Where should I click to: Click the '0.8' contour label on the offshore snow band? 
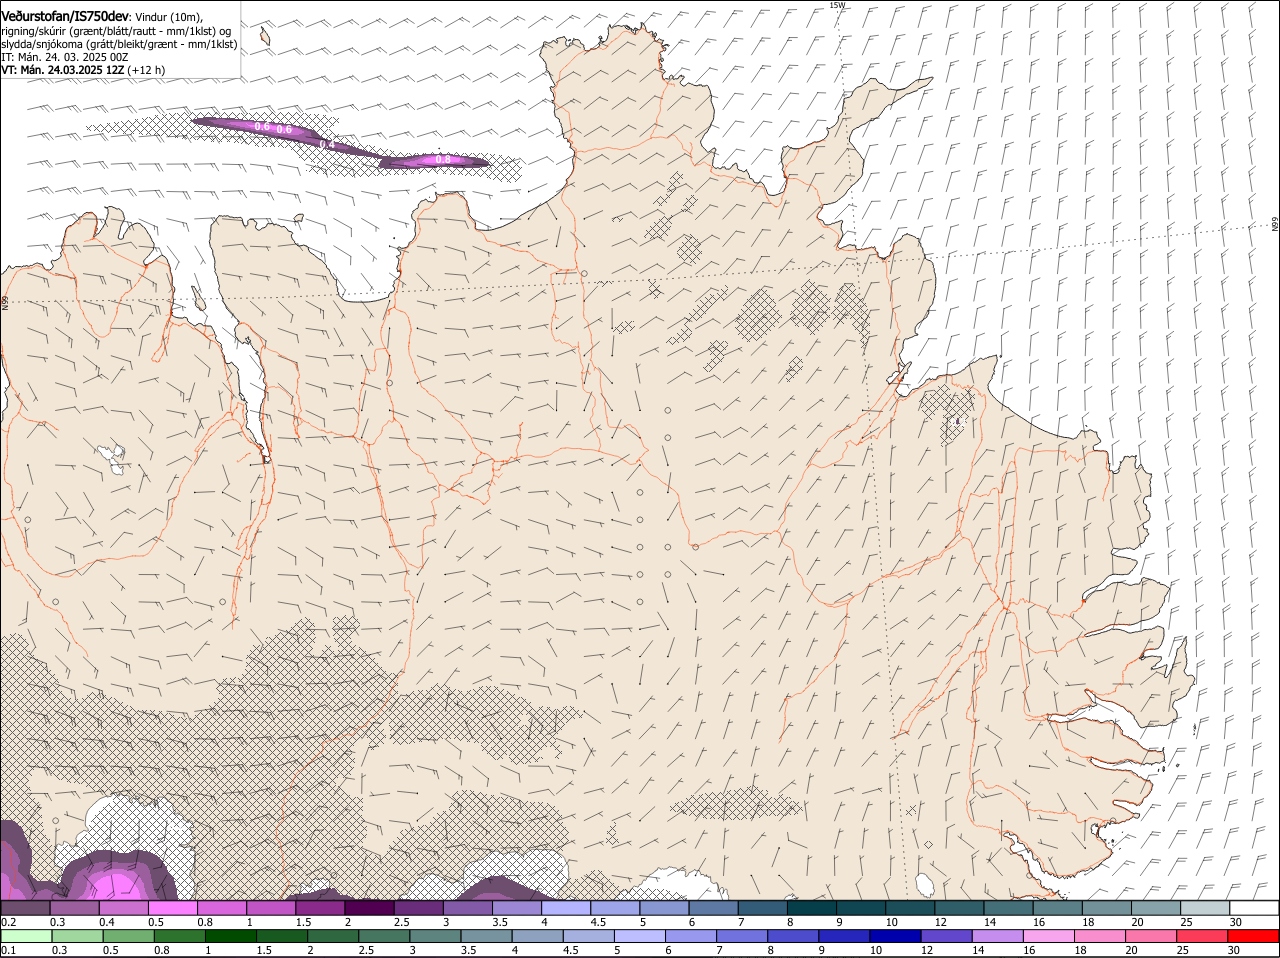pos(443,159)
